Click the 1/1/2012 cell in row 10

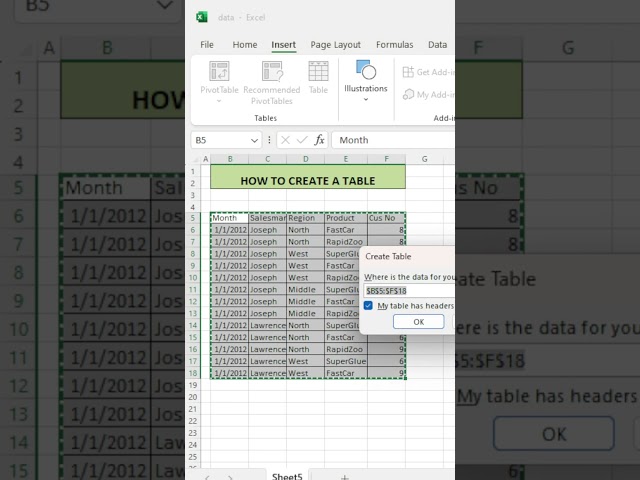pos(229,278)
